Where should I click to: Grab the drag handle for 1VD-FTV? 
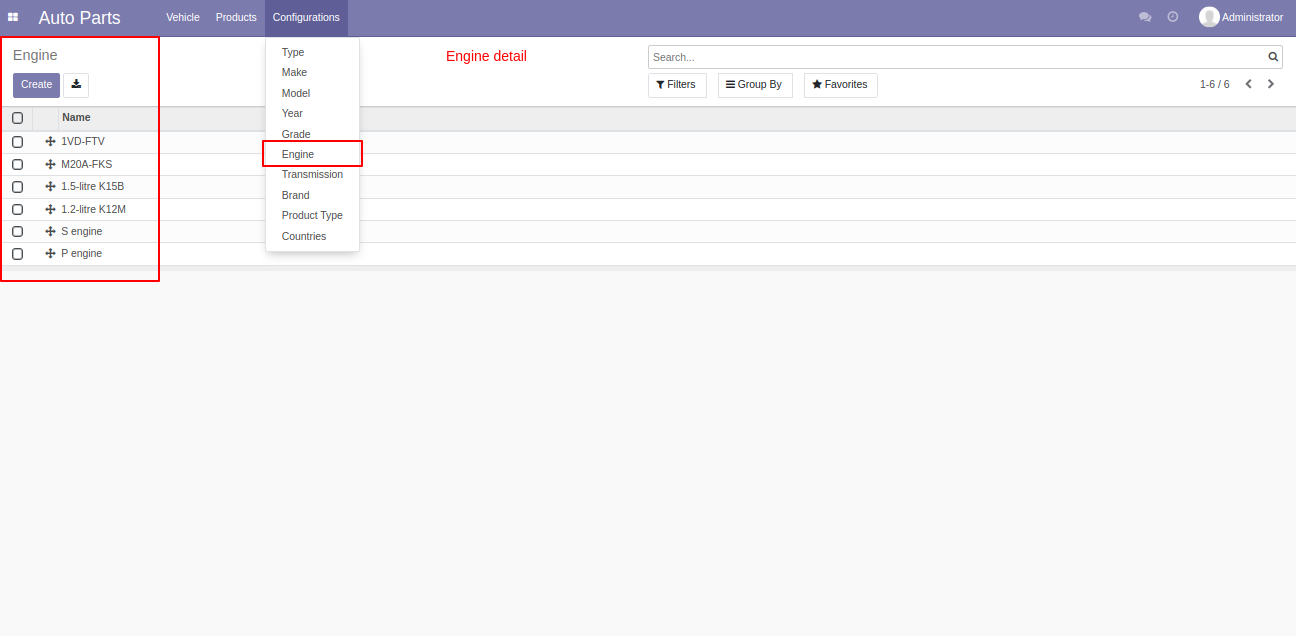coord(50,142)
